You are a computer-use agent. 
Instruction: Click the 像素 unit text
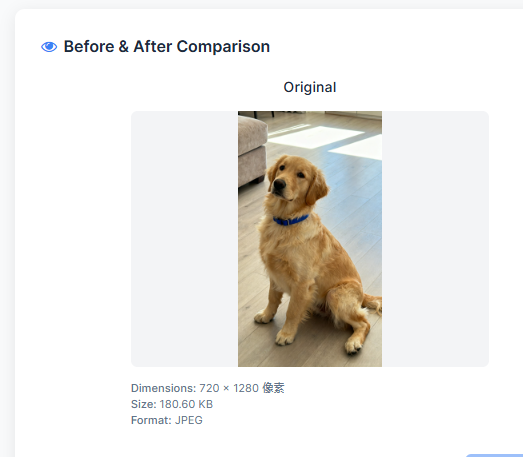(273, 388)
